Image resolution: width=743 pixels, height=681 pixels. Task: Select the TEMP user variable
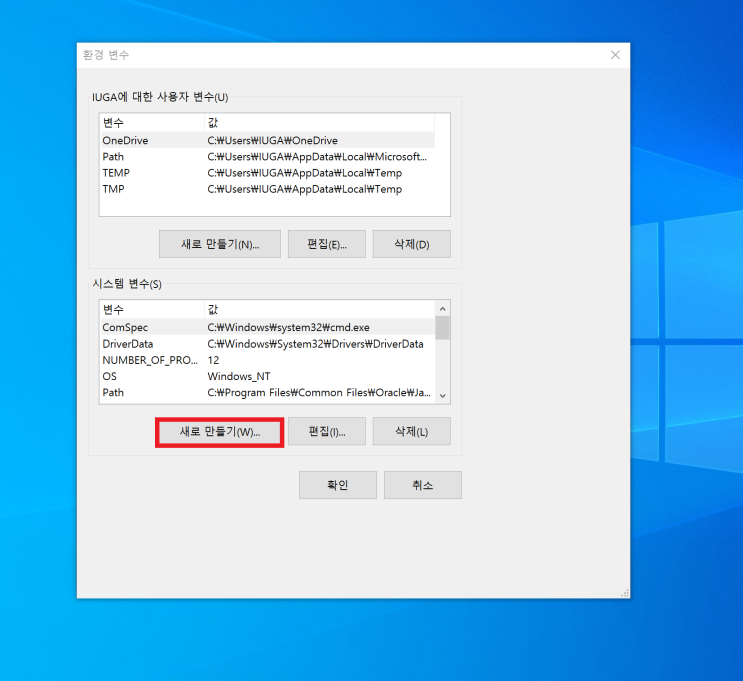pos(267,173)
